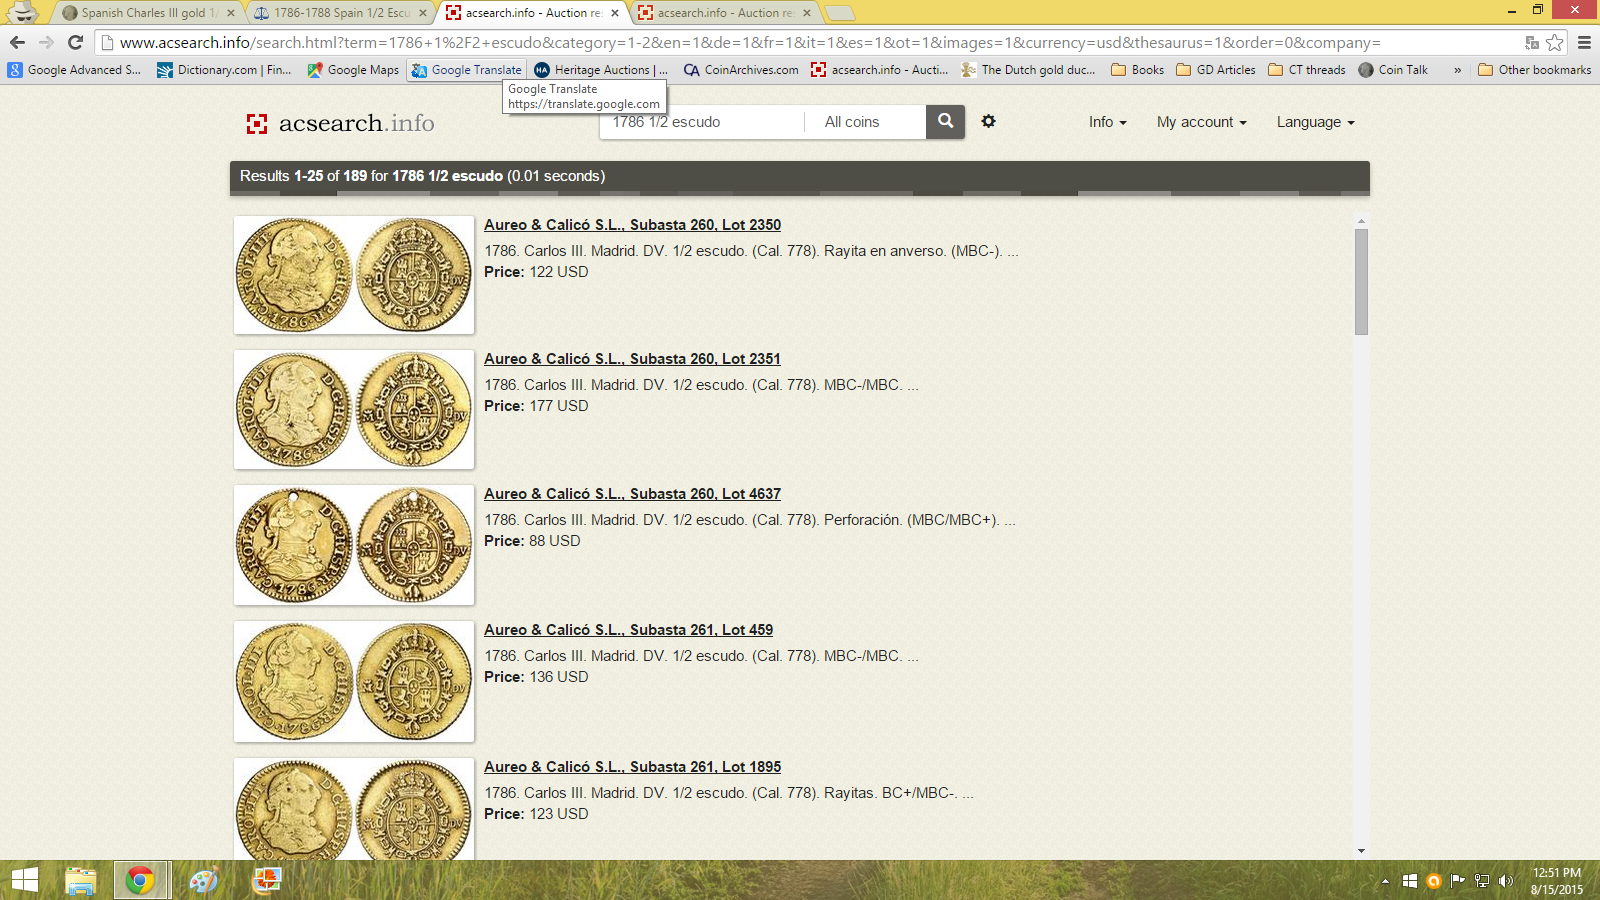1600x900 pixels.
Task: Open the Chrome menu hamburger icon
Action: coord(1584,42)
